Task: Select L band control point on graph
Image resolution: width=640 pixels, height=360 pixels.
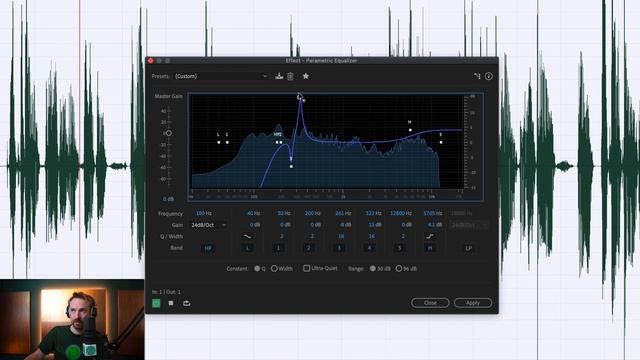Action: [219, 142]
